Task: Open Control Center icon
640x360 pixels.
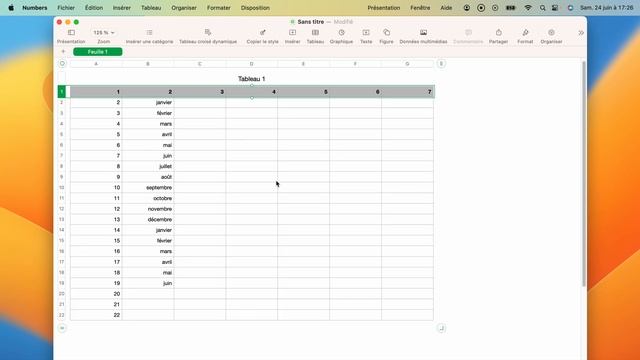Action: (555, 8)
